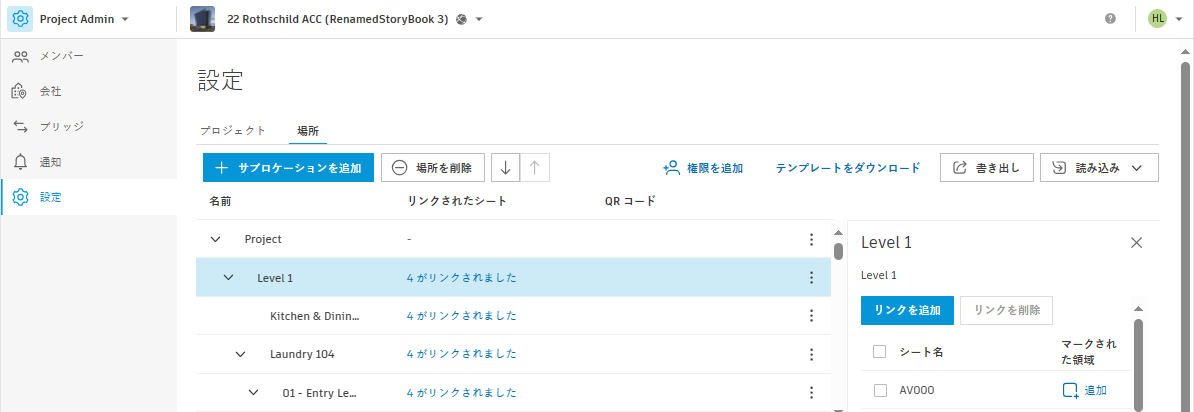Close the Level 1 details panel
1194x412 pixels.
(1136, 242)
